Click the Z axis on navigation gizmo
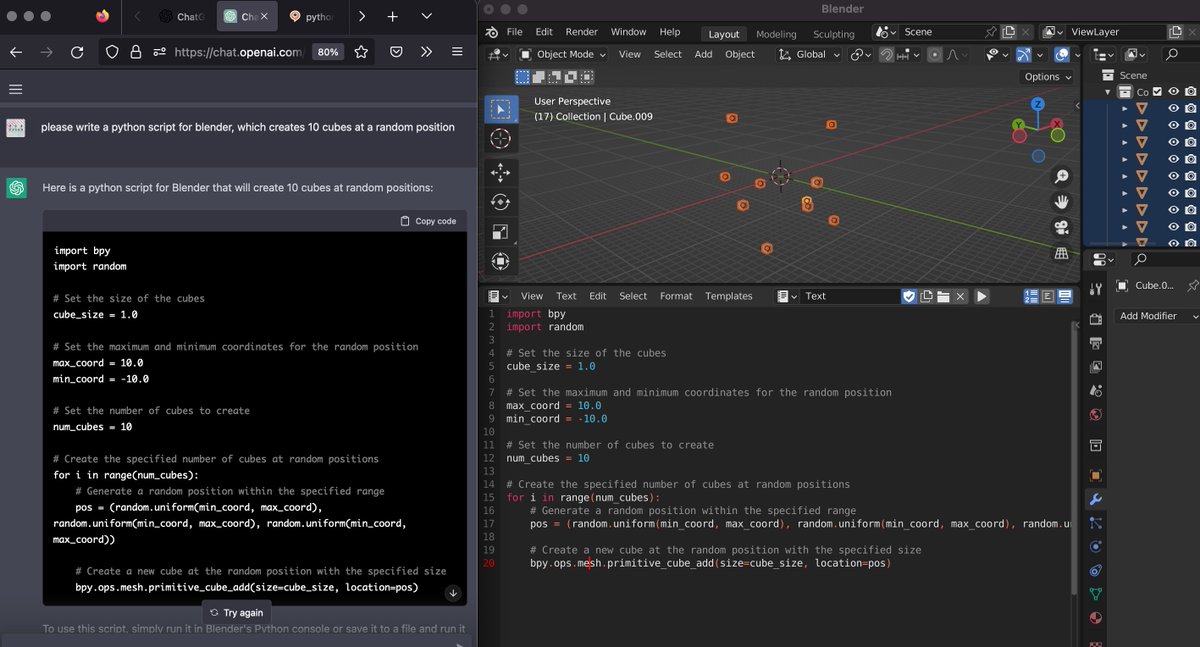The height and width of the screenshot is (647, 1200). [x=1038, y=104]
